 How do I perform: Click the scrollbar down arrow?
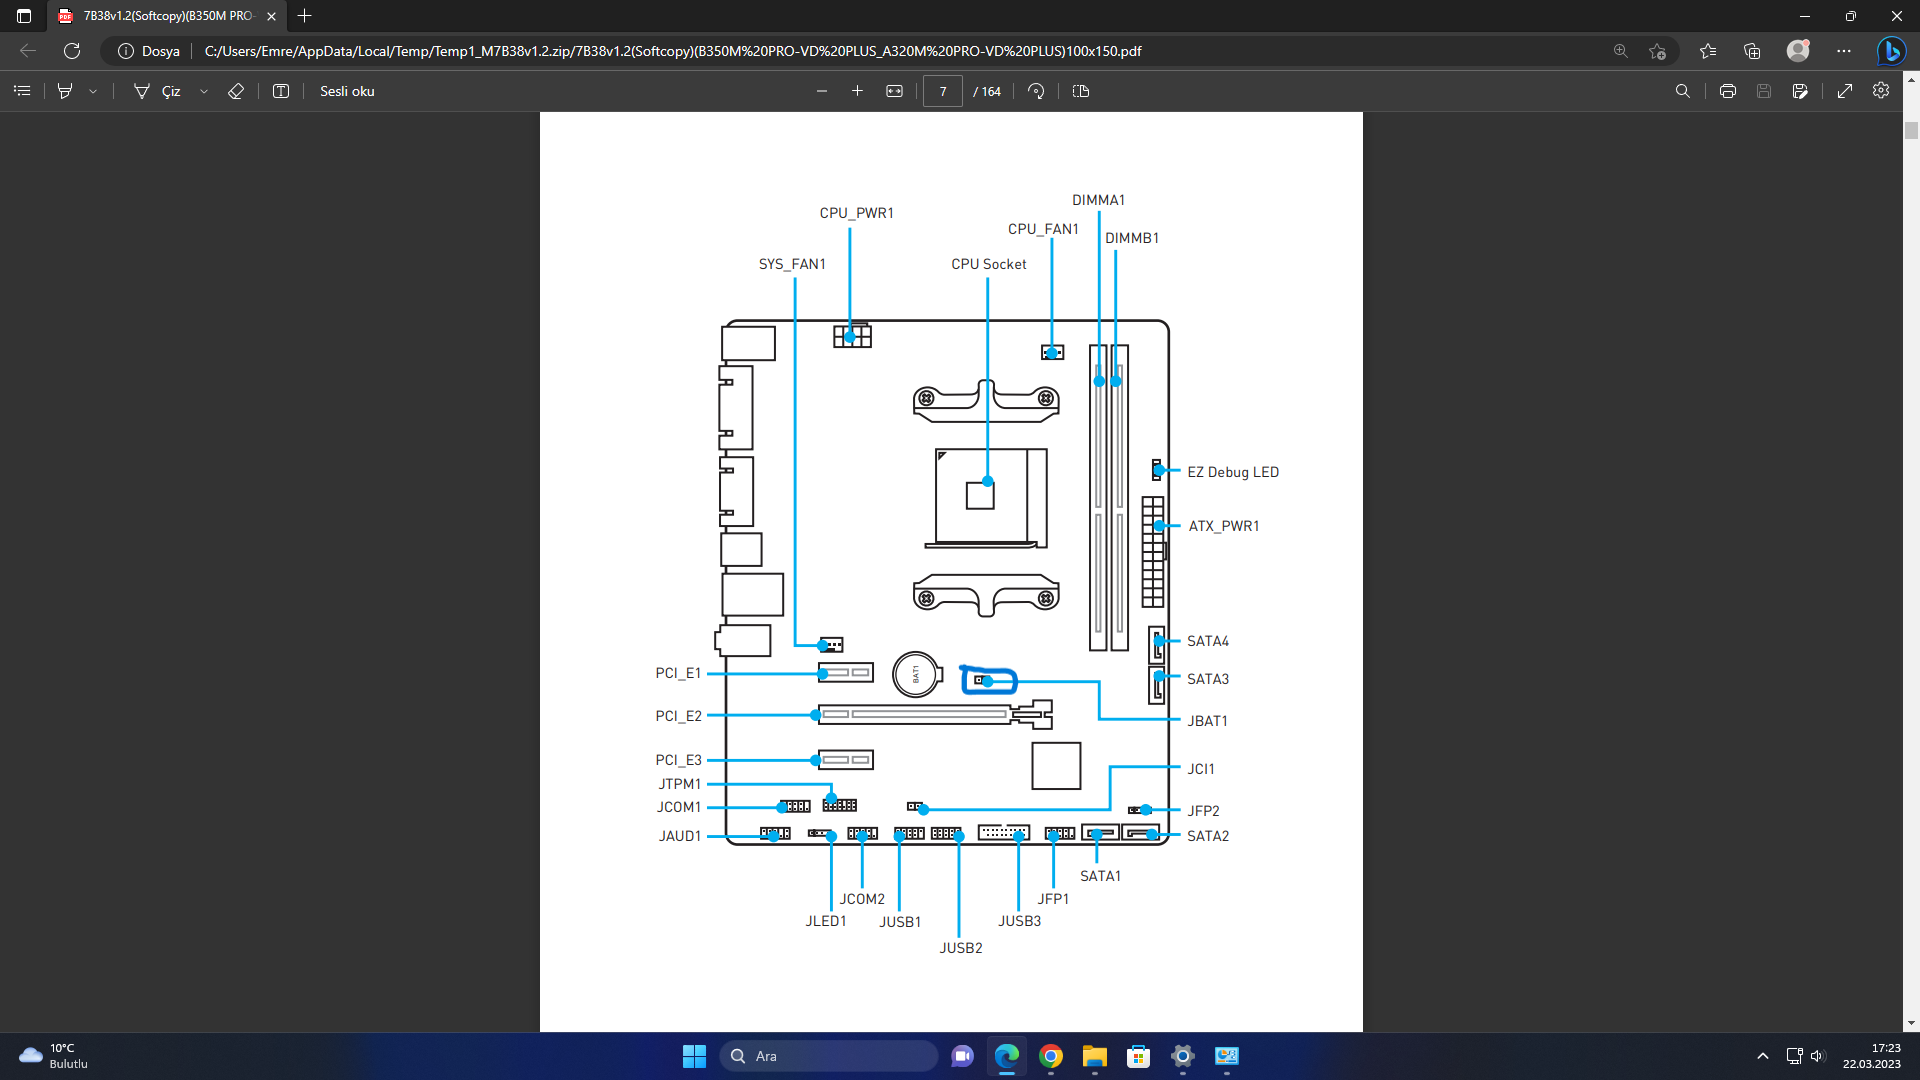click(x=1911, y=1023)
